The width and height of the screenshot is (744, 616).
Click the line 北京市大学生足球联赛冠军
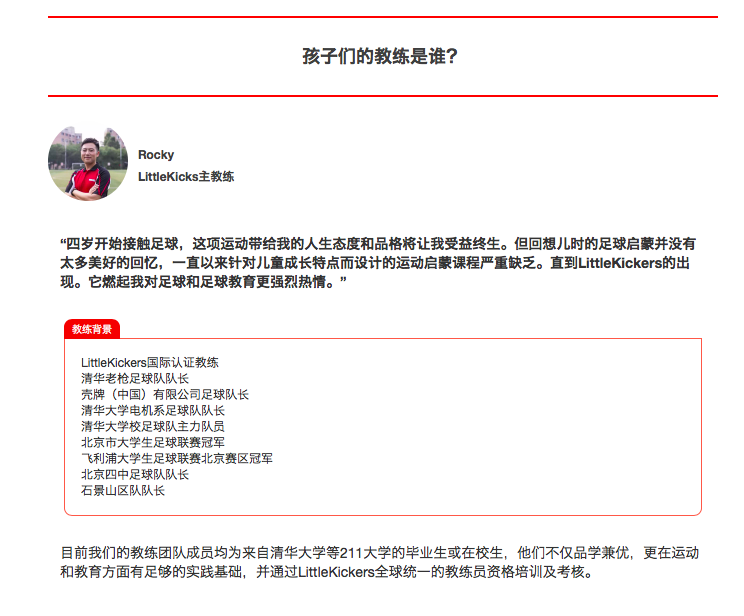click(152, 442)
